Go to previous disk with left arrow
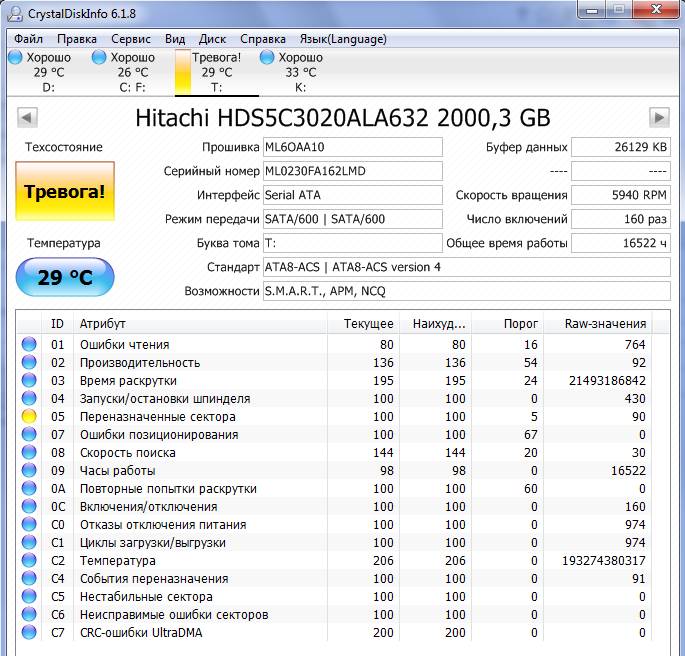This screenshot has width=685, height=656. click(27, 117)
